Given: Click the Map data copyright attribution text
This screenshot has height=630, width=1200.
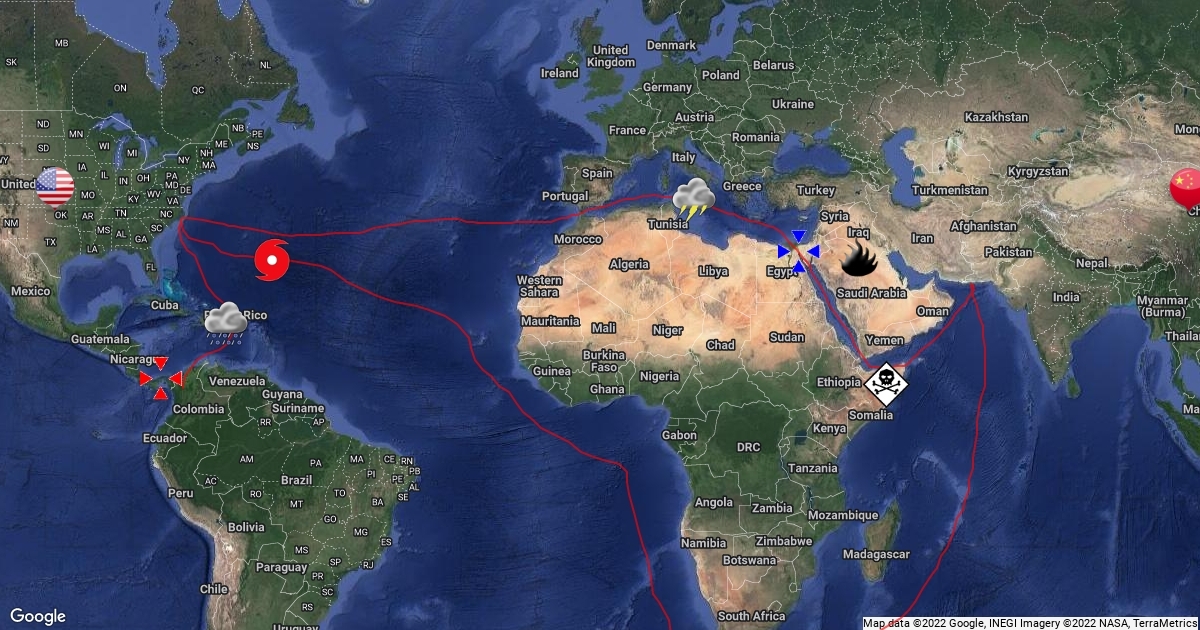Looking at the screenshot, I should click(1030, 623).
